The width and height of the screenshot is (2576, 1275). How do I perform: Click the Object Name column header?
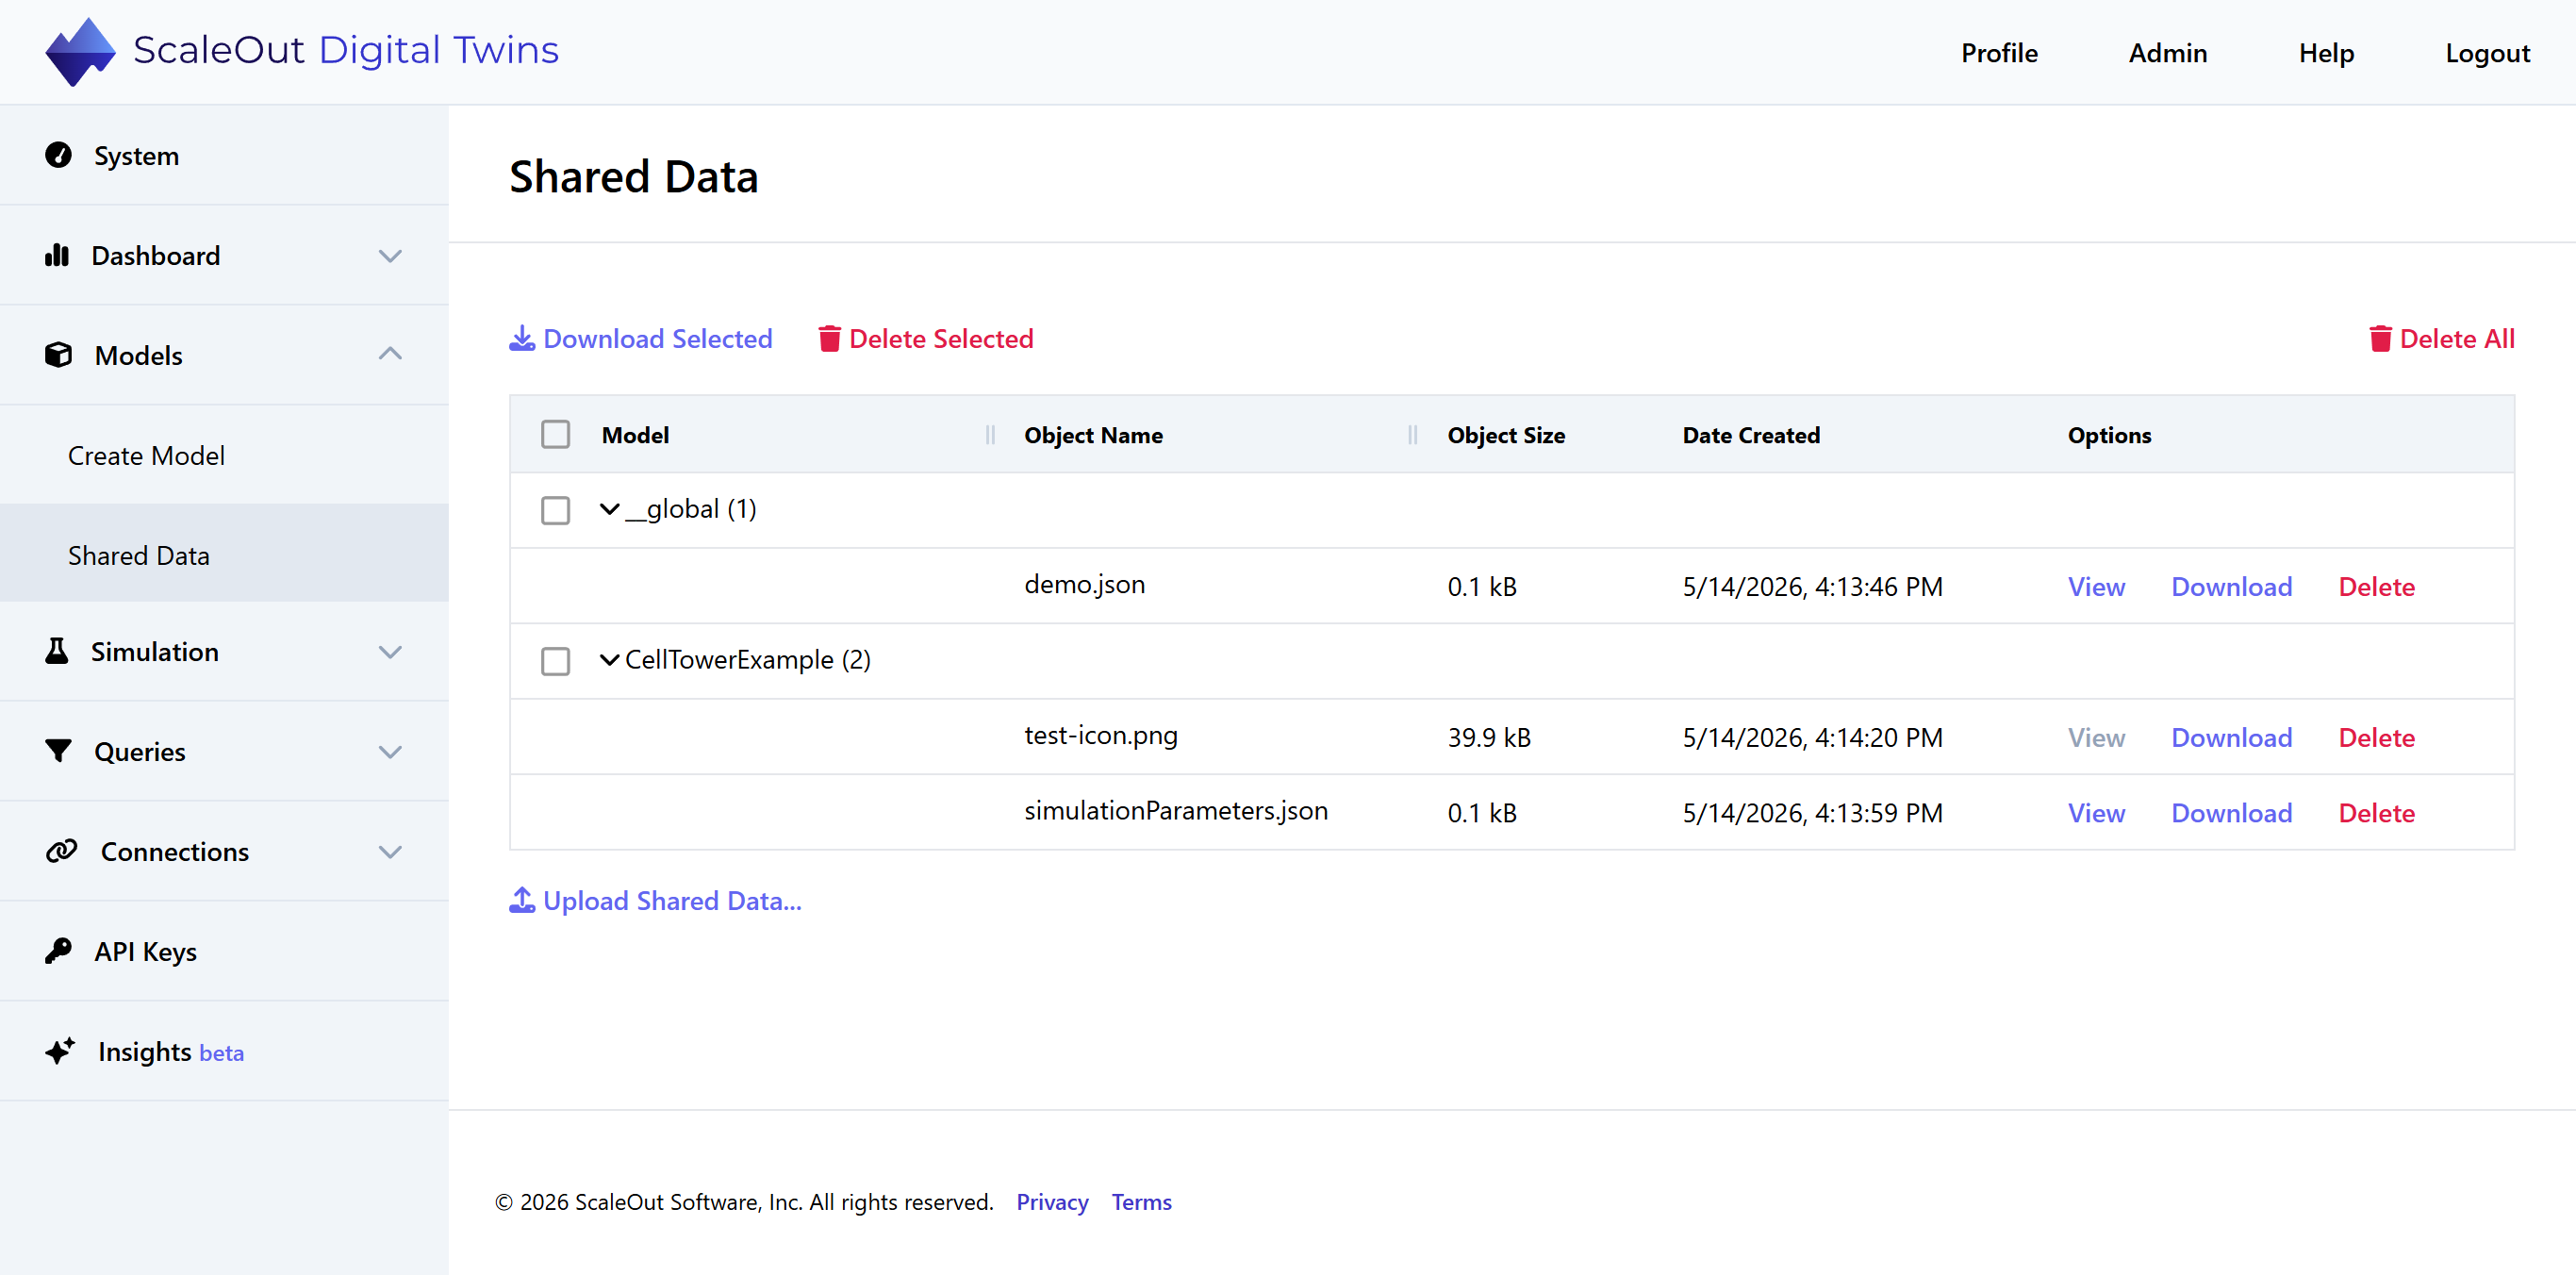pyautogui.click(x=1093, y=435)
